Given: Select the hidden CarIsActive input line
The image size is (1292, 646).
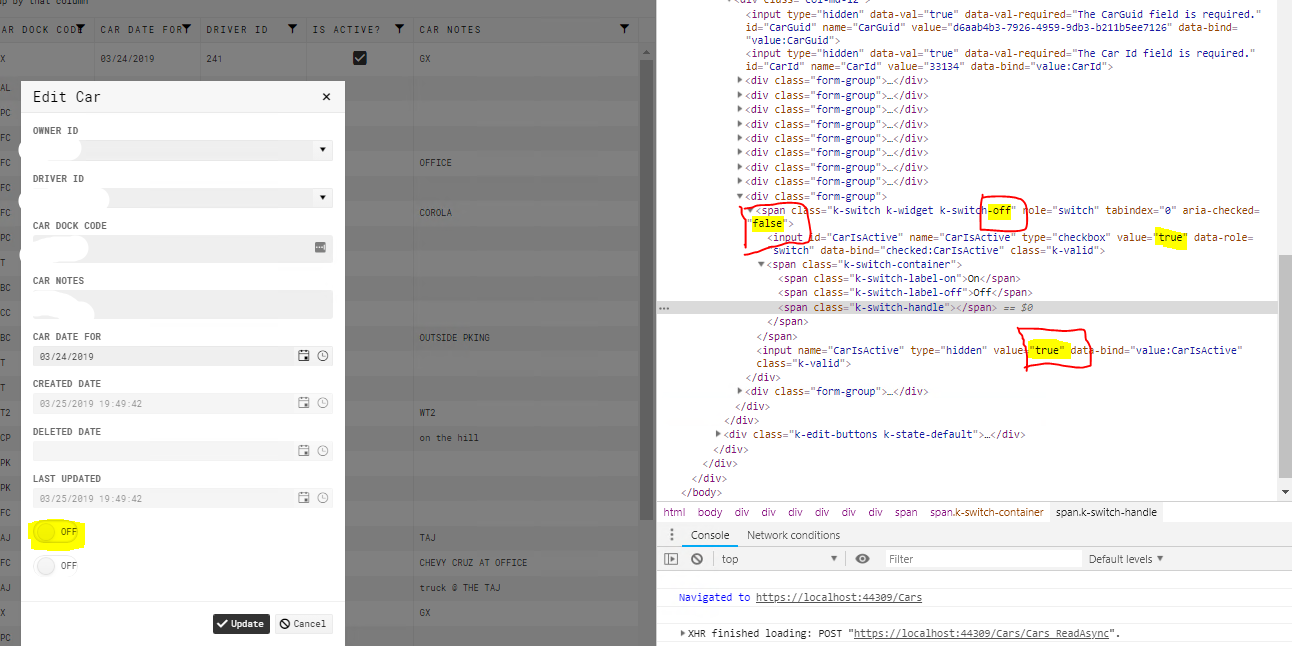Looking at the screenshot, I should [x=1000, y=356].
